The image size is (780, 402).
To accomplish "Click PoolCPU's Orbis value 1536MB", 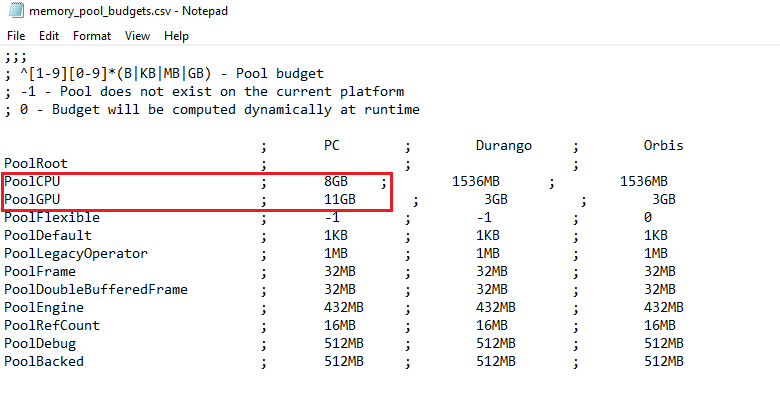I will click(x=644, y=181).
